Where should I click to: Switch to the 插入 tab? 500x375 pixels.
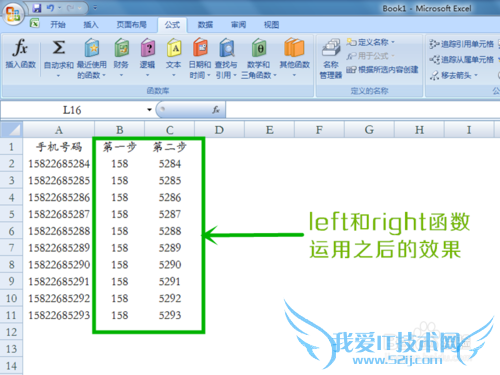point(91,25)
